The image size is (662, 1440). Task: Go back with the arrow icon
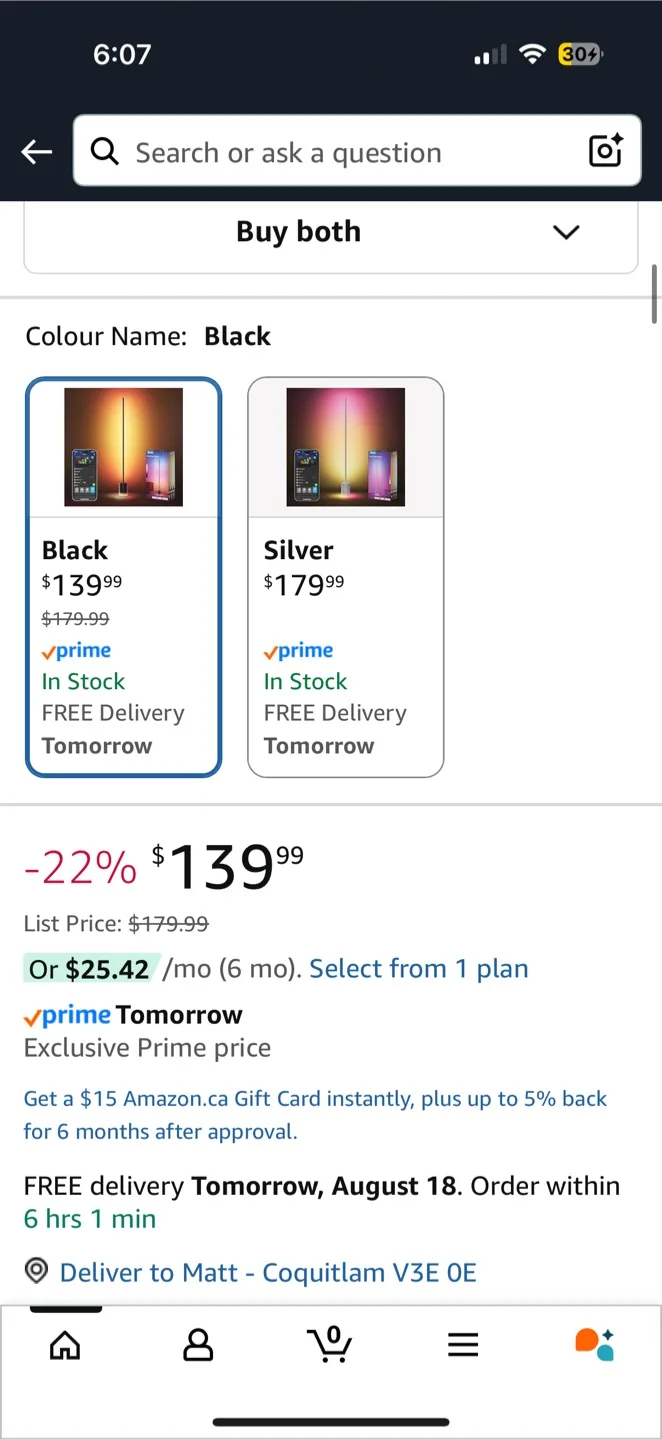(x=36, y=151)
